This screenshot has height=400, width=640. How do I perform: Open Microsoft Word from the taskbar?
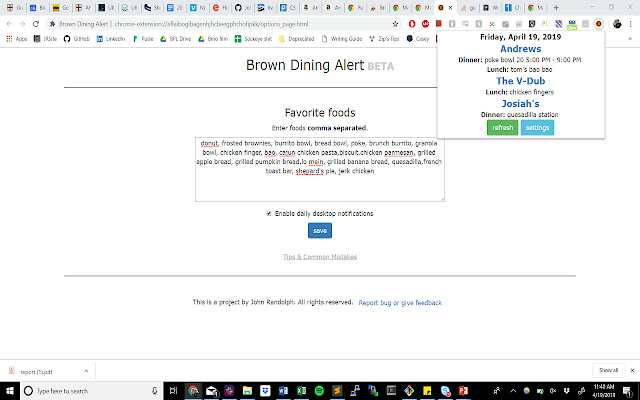(283, 391)
